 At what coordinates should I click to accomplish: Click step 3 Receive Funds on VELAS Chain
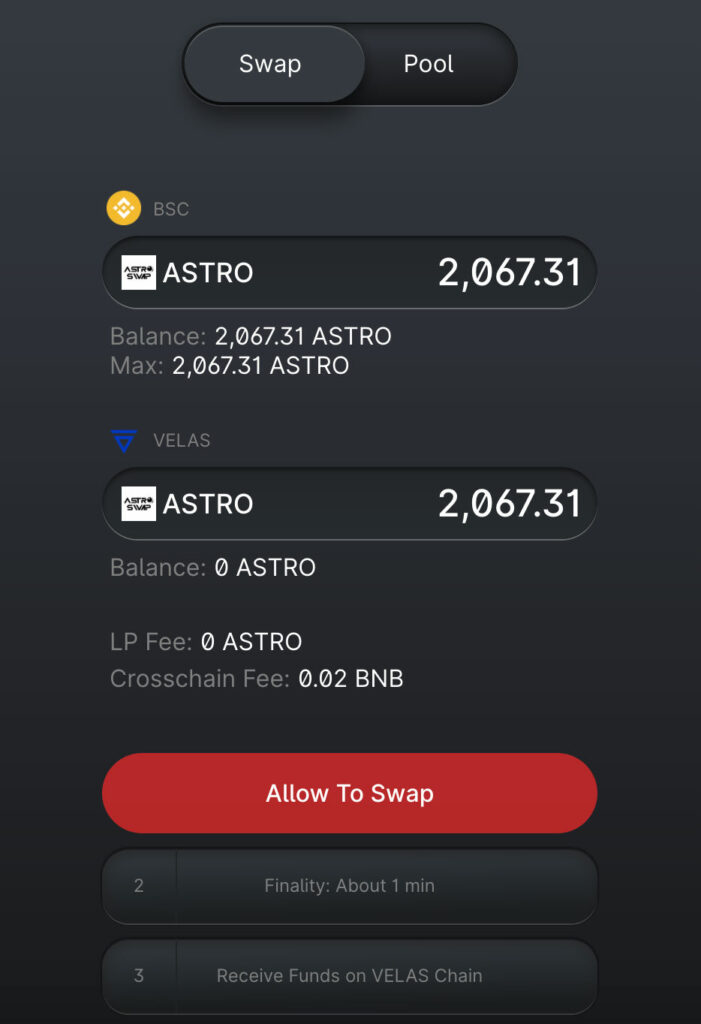point(350,976)
